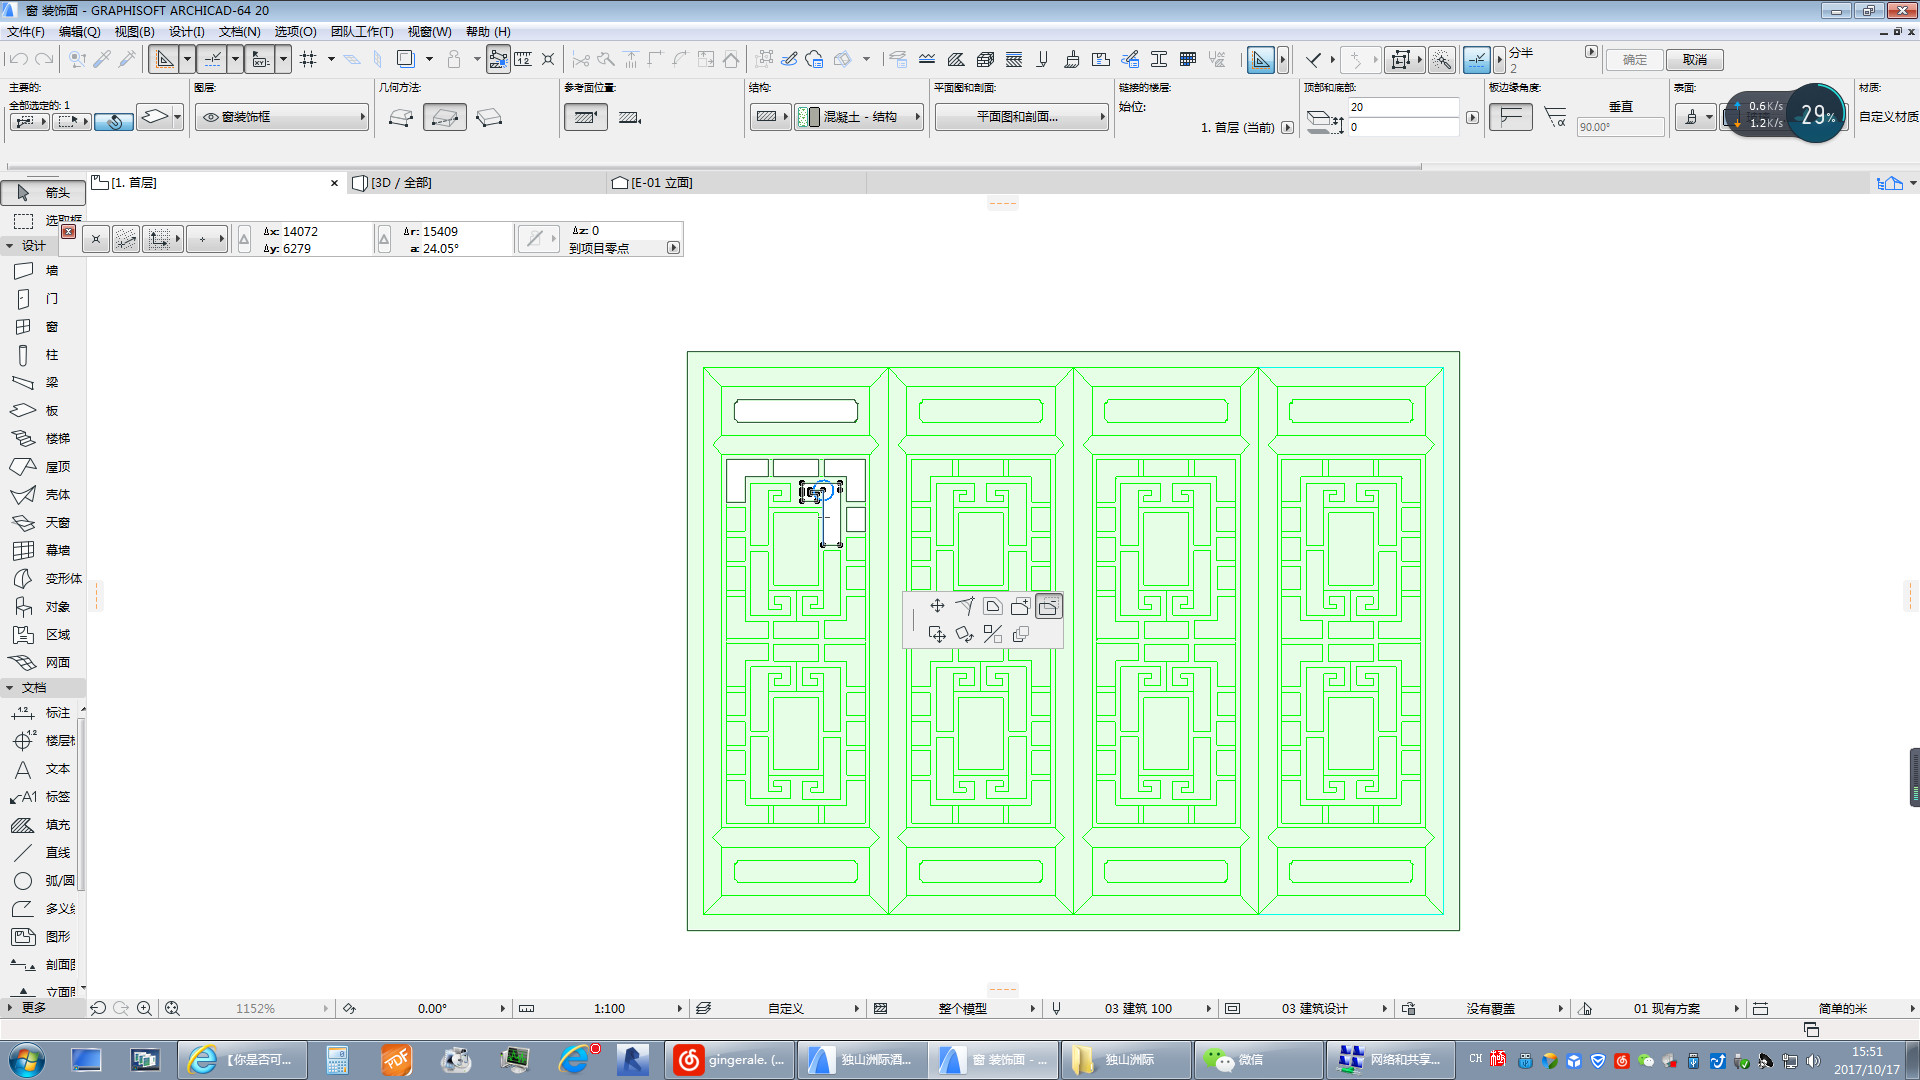
Task: Toggle layer visibility eye for 窗装饰框
Action: tap(211, 117)
